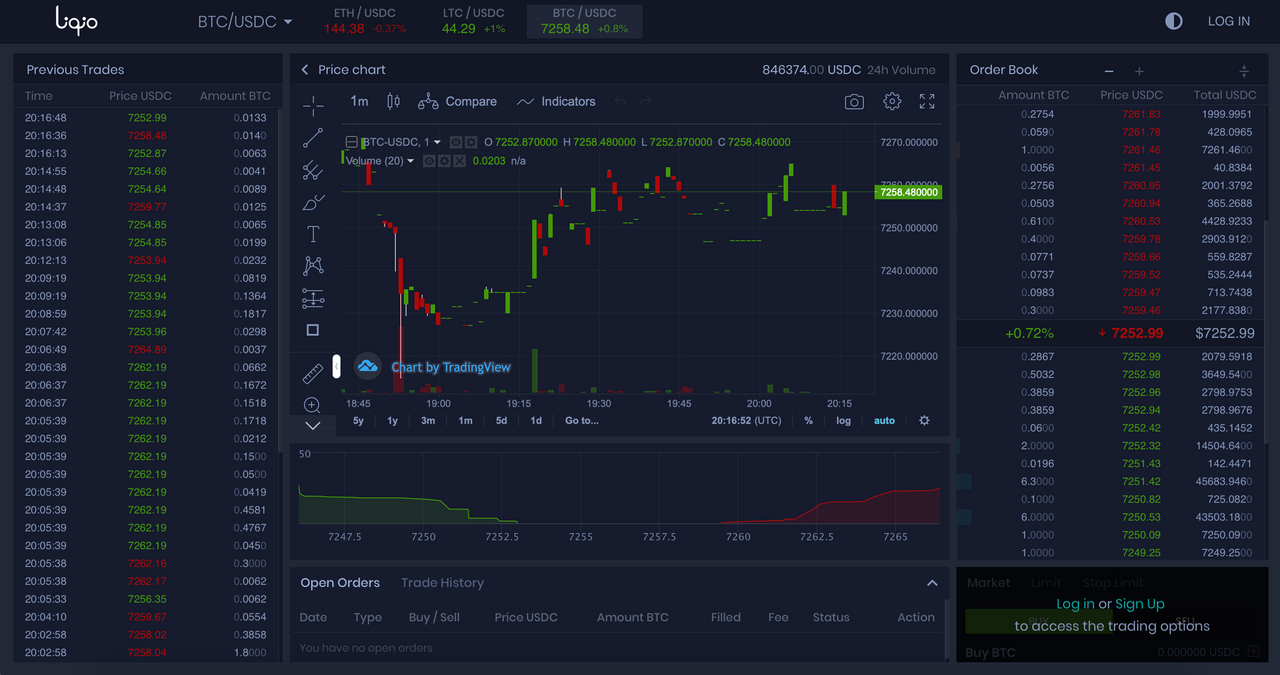Enter fullscreen chart mode
This screenshot has width=1280, height=675.
tap(927, 102)
